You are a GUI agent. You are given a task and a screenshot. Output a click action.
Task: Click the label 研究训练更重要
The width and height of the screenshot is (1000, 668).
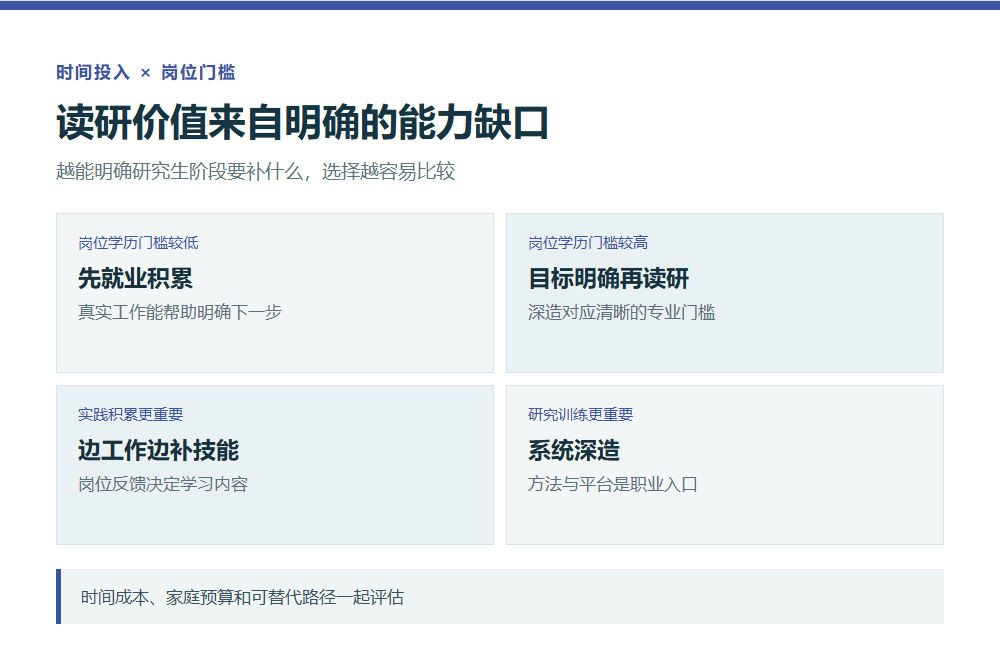581,415
